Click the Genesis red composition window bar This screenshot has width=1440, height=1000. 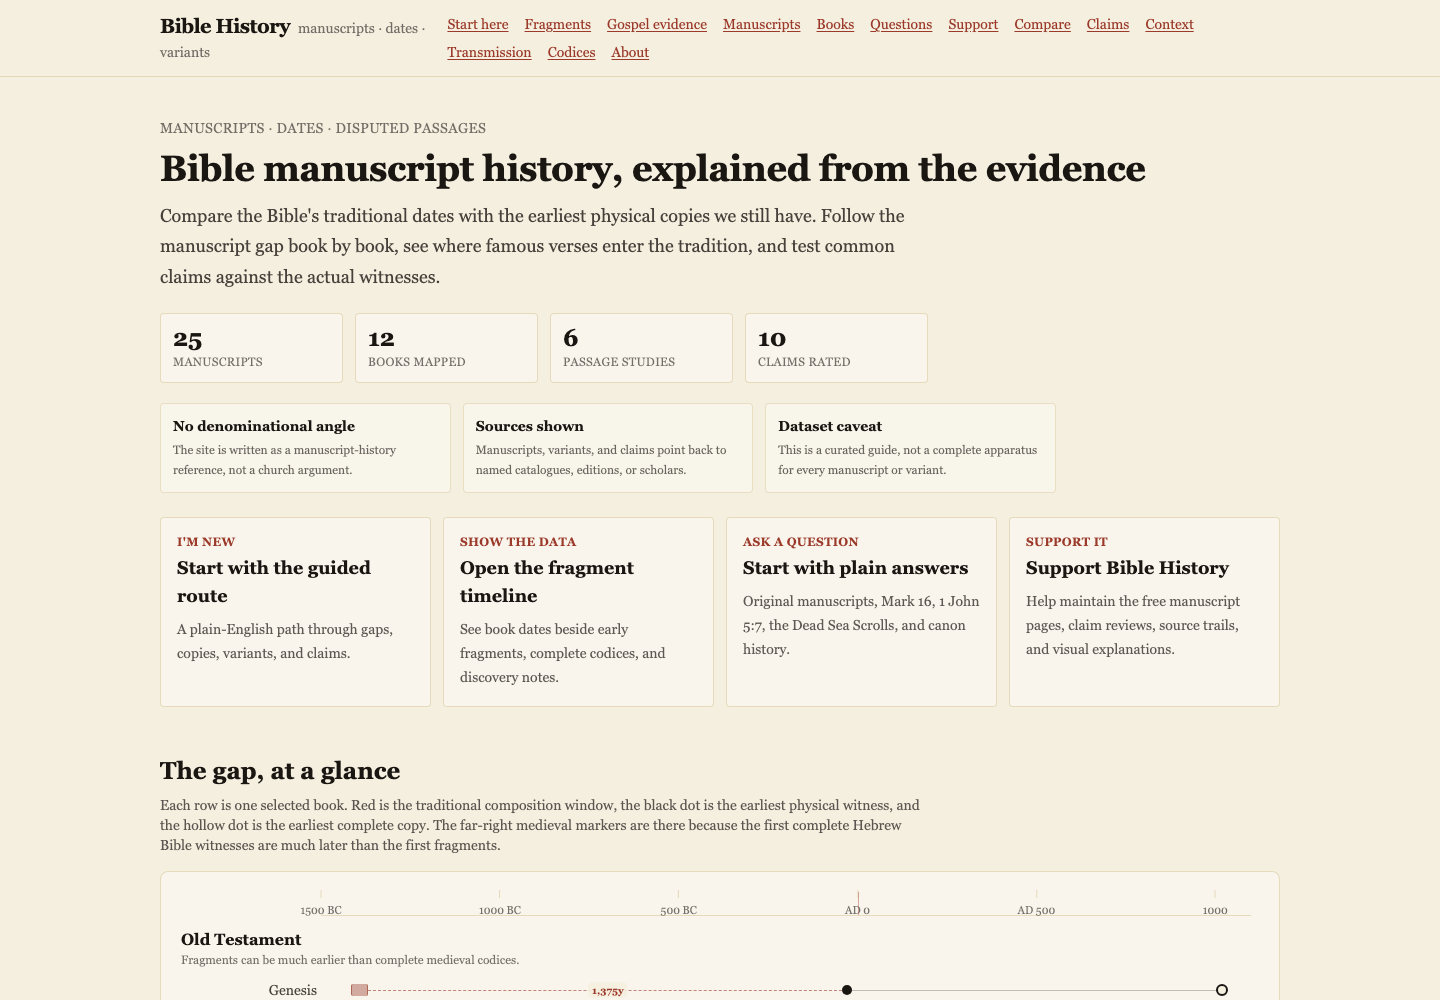pyautogui.click(x=359, y=990)
